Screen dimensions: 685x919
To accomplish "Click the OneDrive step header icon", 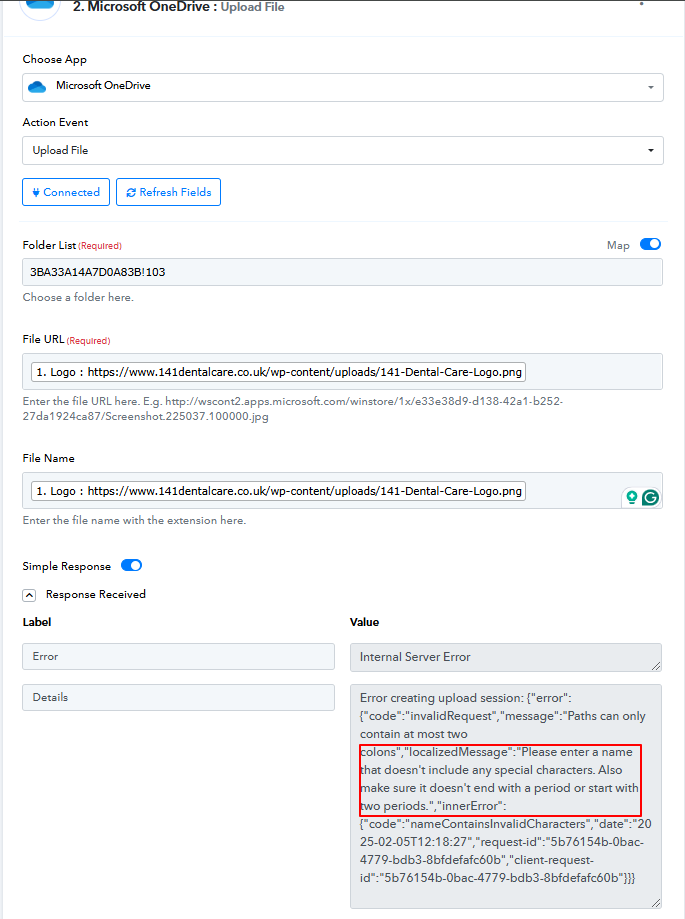I will pyautogui.click(x=40, y=6).
